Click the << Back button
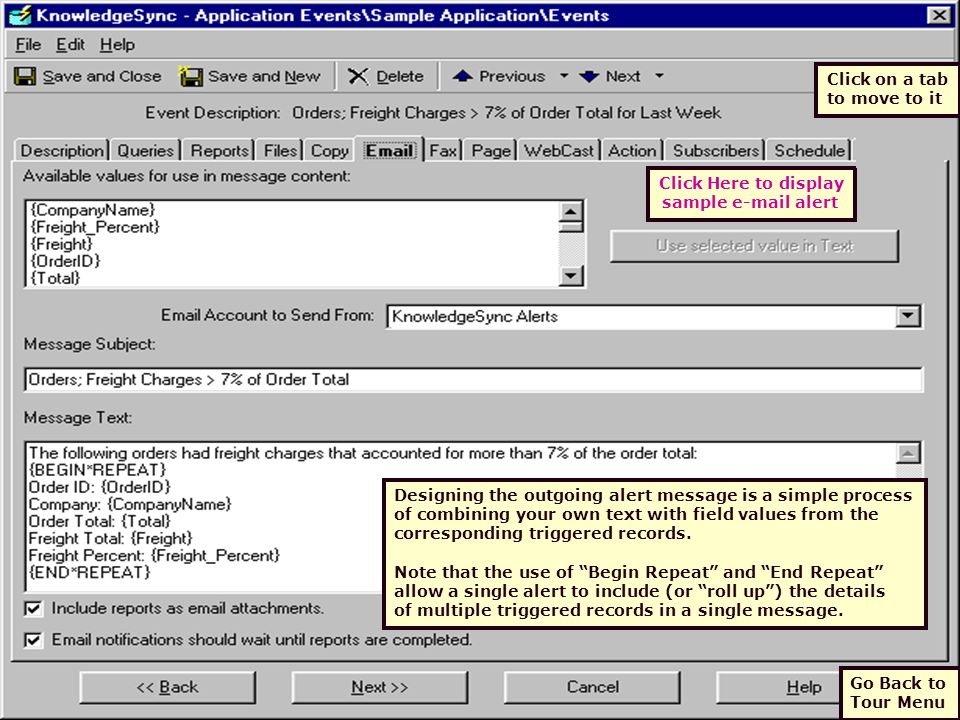Image resolution: width=960 pixels, height=720 pixels. point(168,688)
